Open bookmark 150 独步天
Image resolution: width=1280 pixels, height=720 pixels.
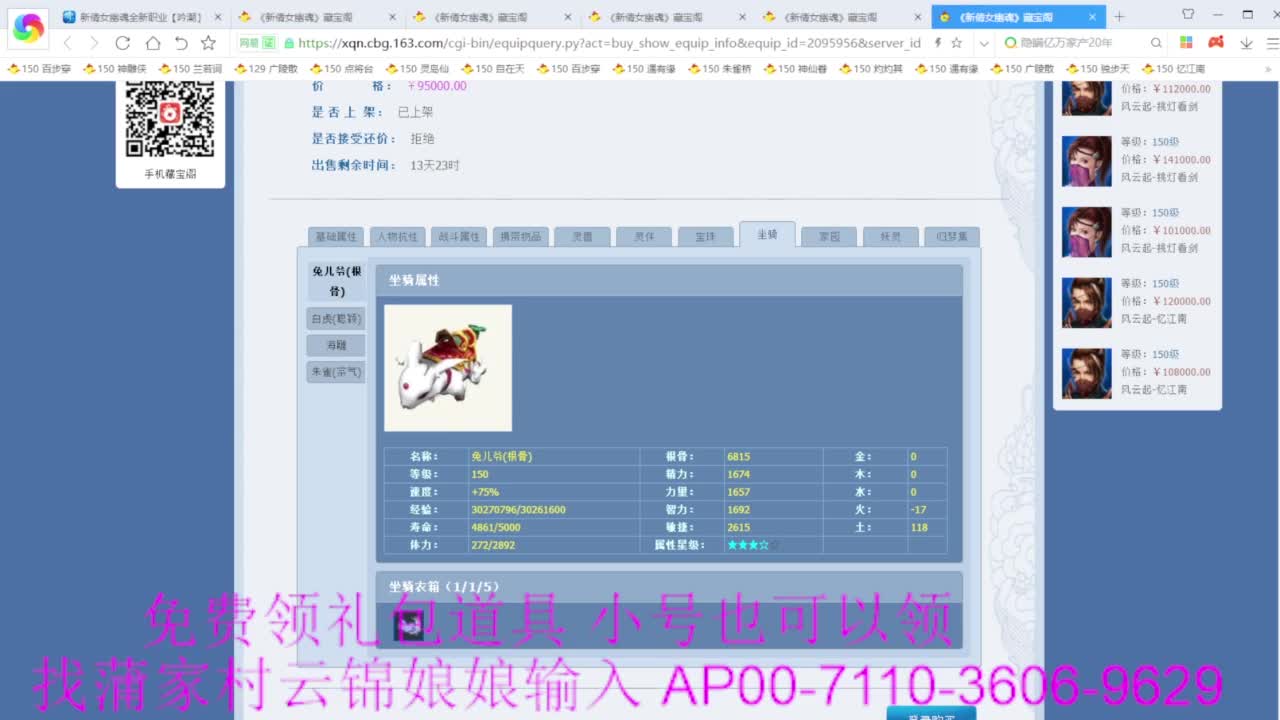click(x=1097, y=69)
